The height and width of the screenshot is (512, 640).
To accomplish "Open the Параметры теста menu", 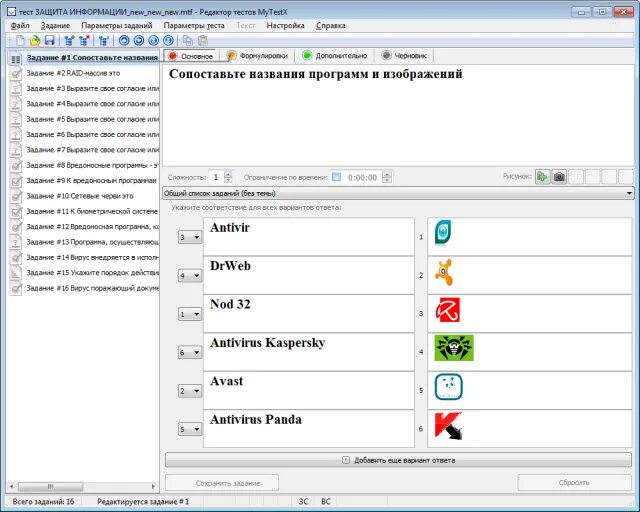I will 194,25.
